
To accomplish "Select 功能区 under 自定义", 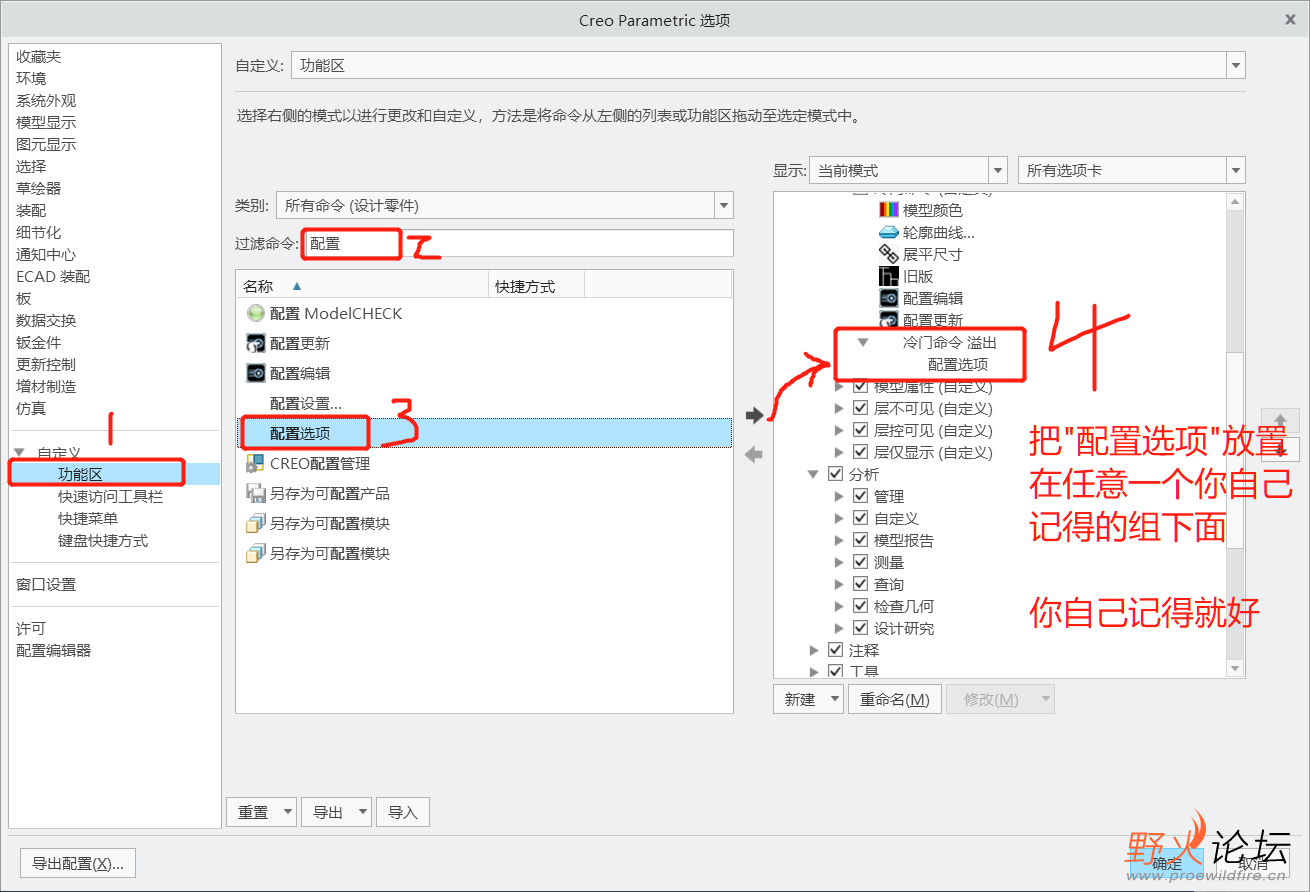I will tap(80, 474).
